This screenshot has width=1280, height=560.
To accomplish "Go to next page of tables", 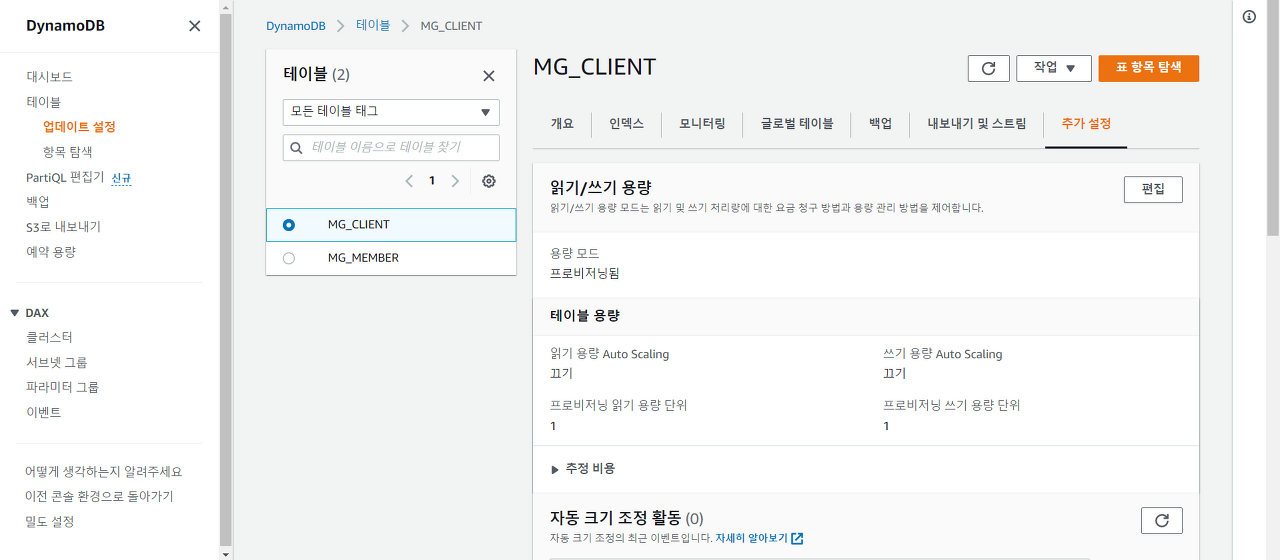I will [455, 181].
